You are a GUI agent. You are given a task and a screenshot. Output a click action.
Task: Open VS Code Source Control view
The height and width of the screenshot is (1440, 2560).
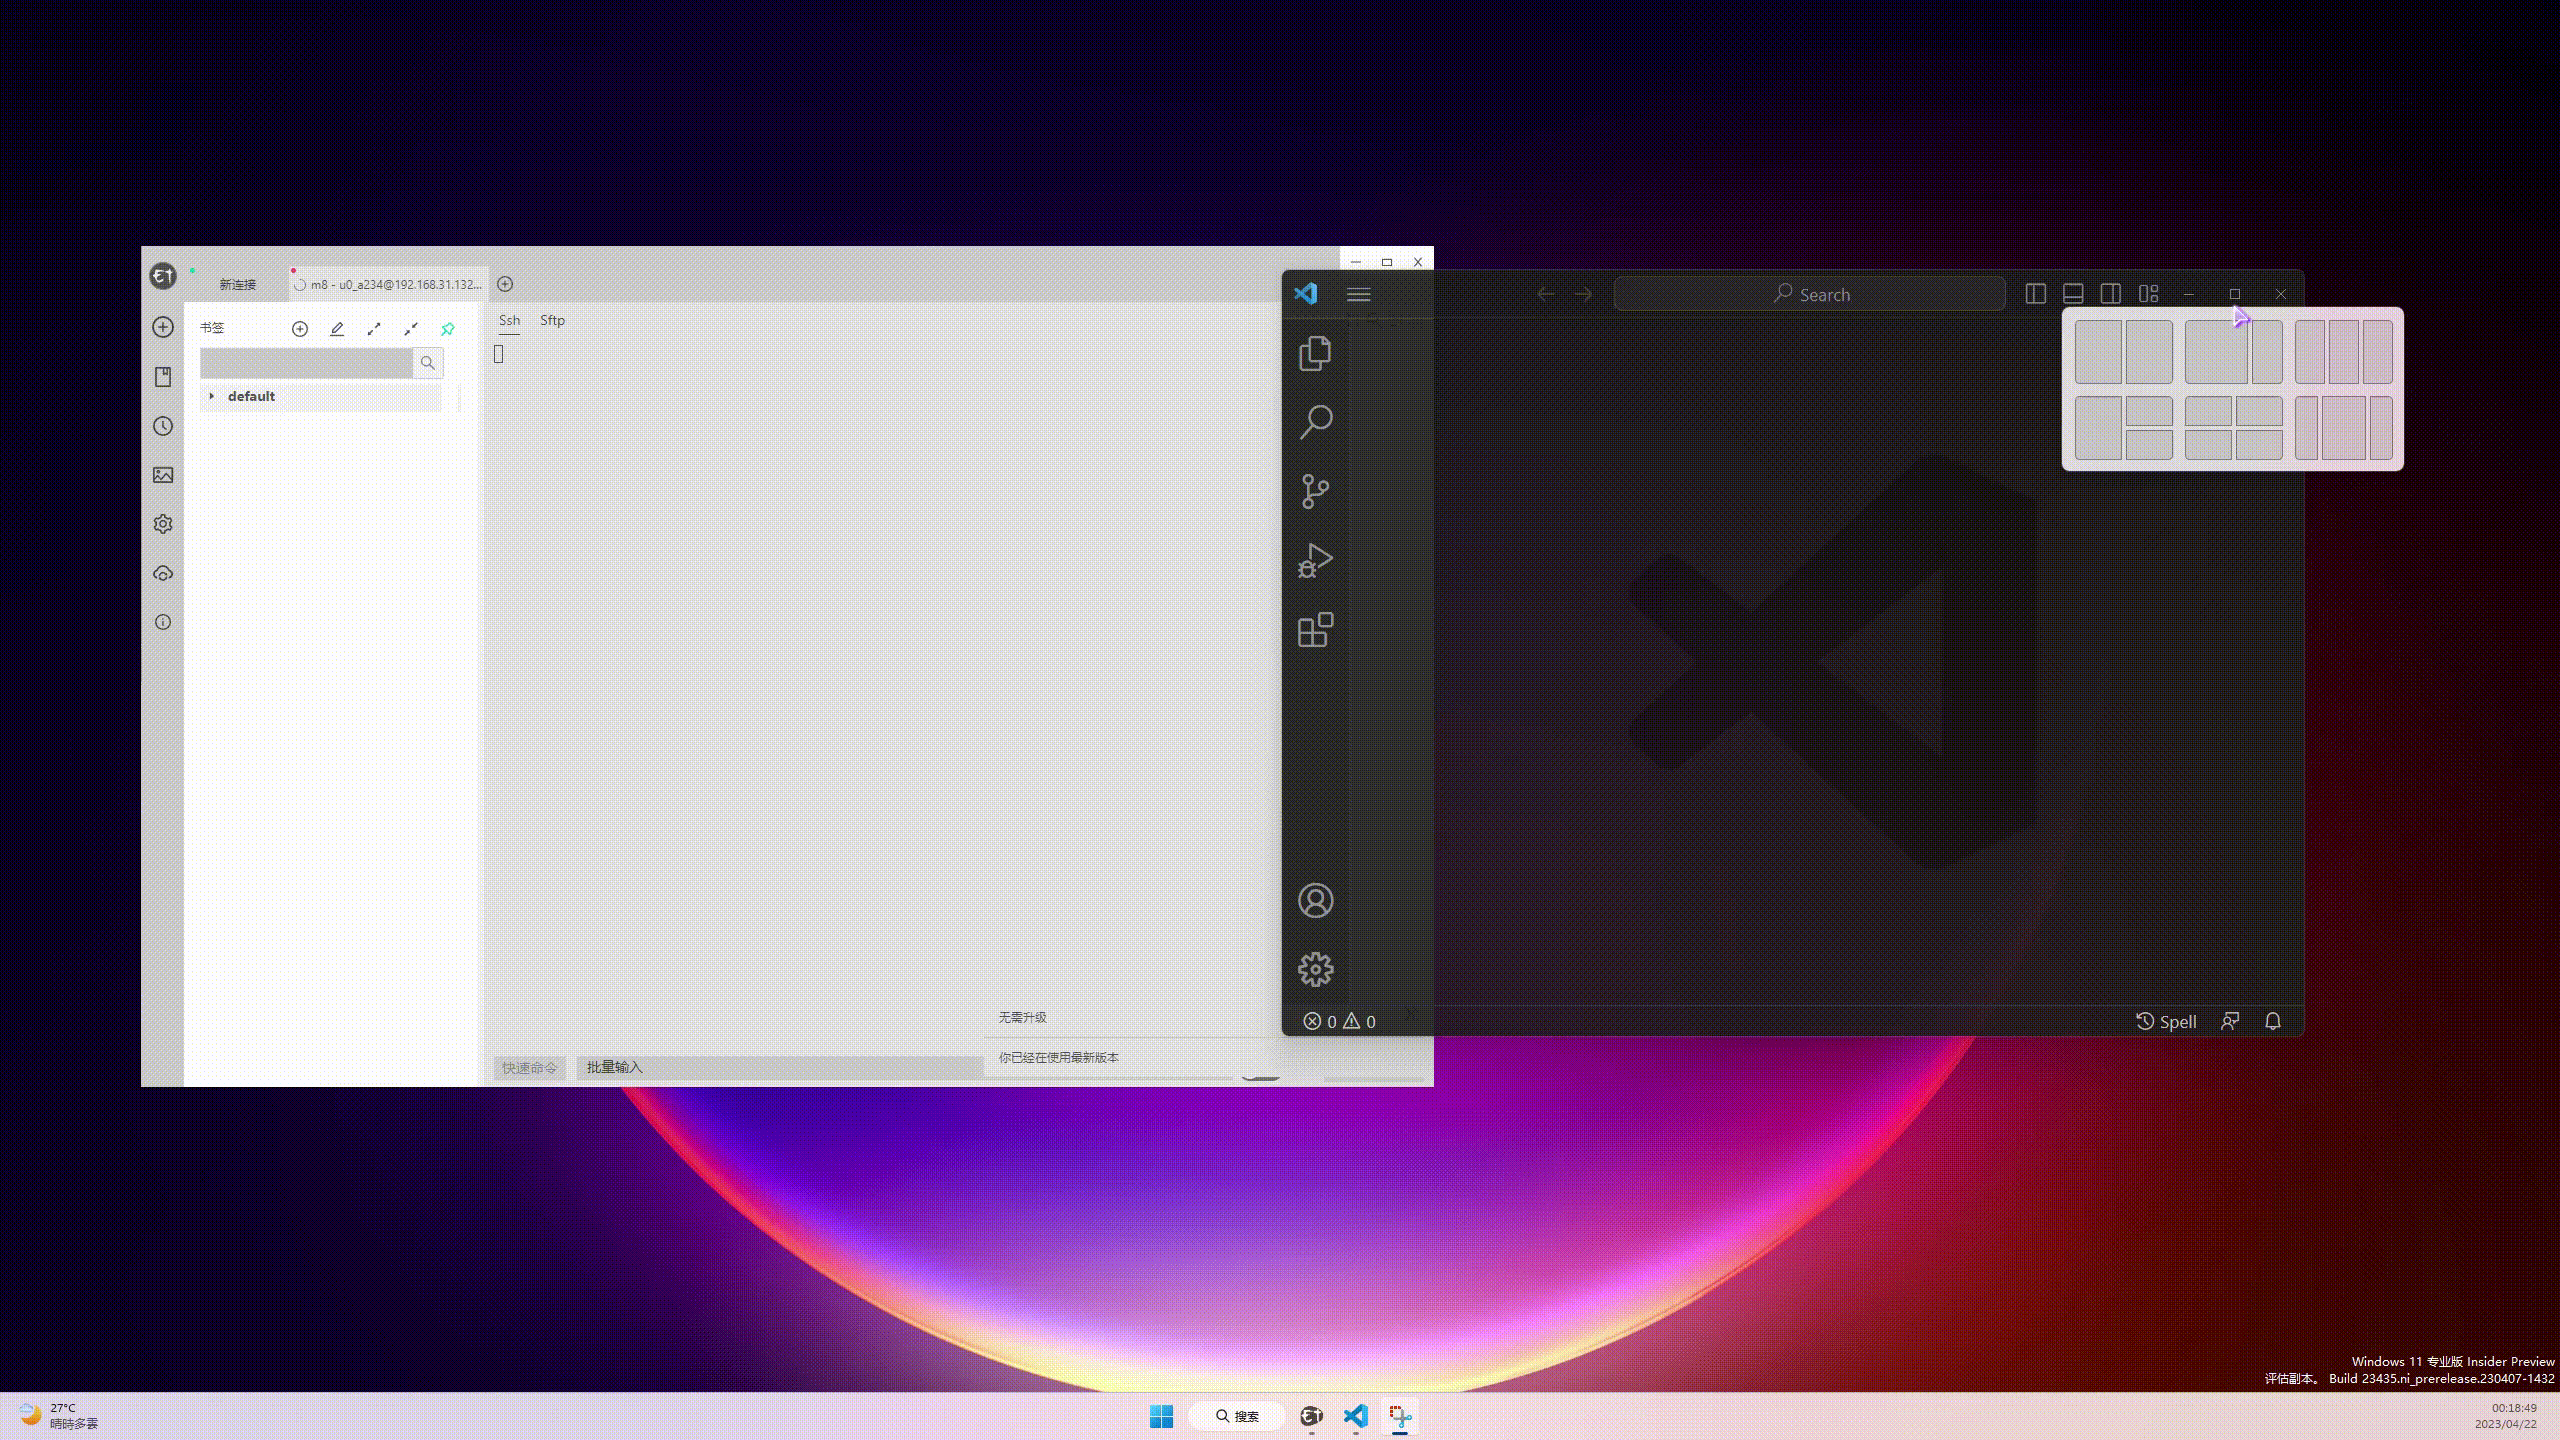[1315, 491]
